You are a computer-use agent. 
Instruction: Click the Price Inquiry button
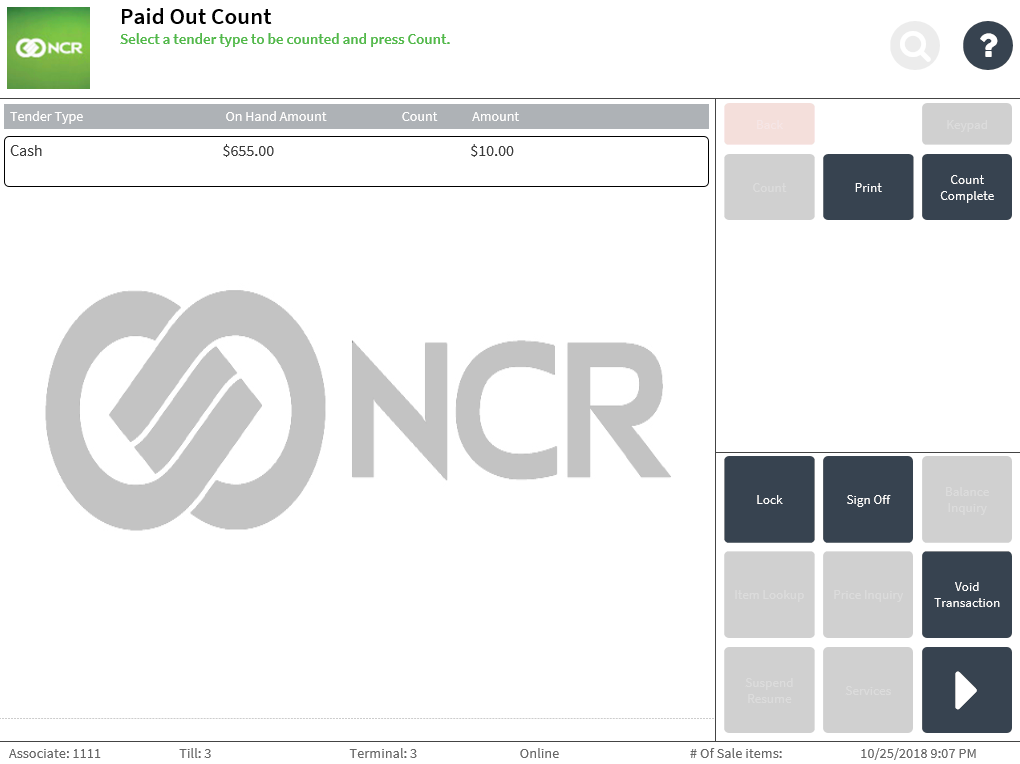867,595
